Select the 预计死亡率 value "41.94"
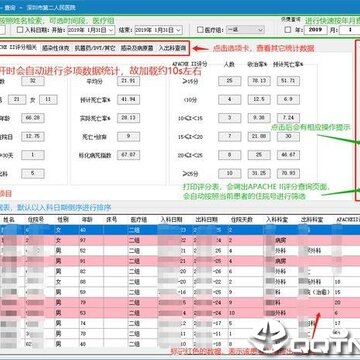This screenshot has width=360, height=360. tap(128, 100)
